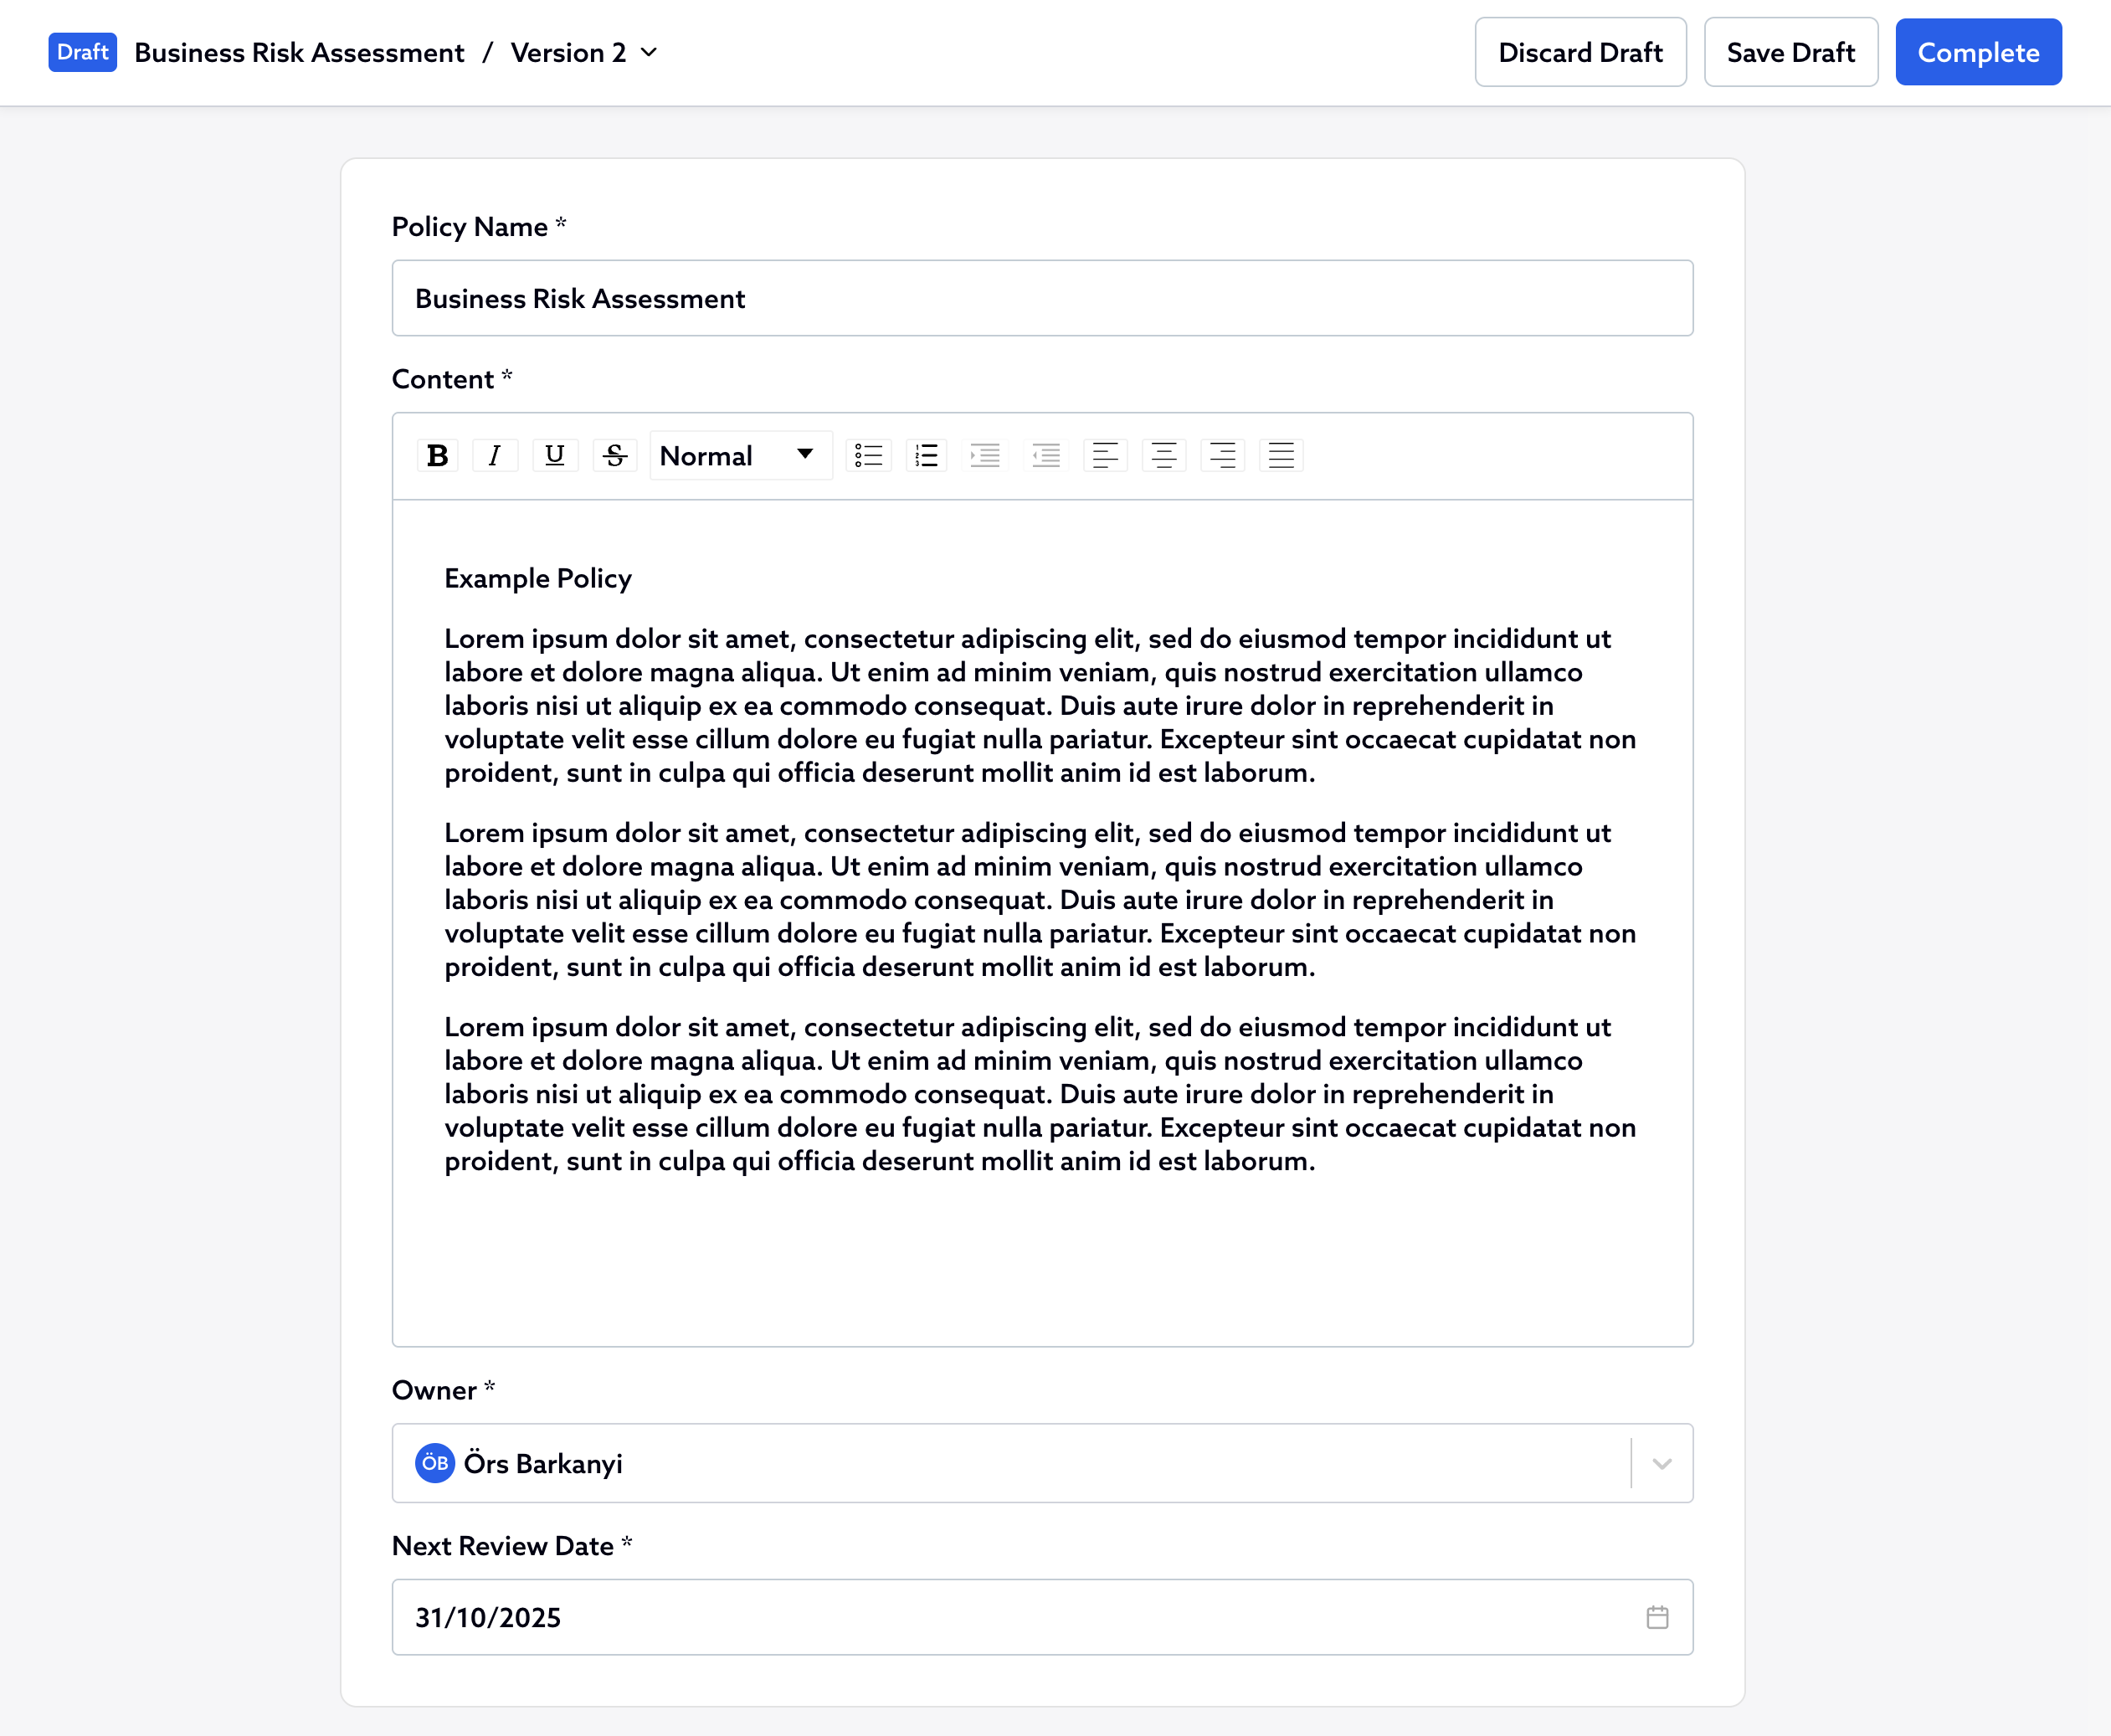The height and width of the screenshot is (1736, 2111).
Task: Toggle underline formatting
Action: (555, 456)
